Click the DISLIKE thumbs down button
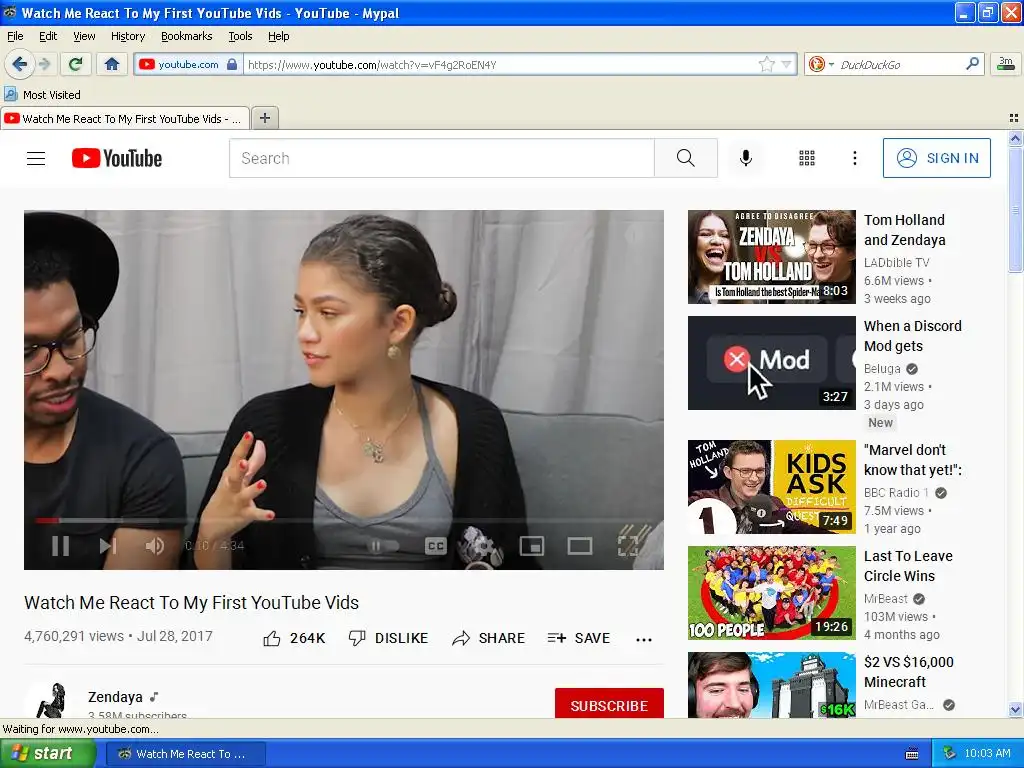Image resolution: width=1024 pixels, height=768 pixels. pos(388,638)
